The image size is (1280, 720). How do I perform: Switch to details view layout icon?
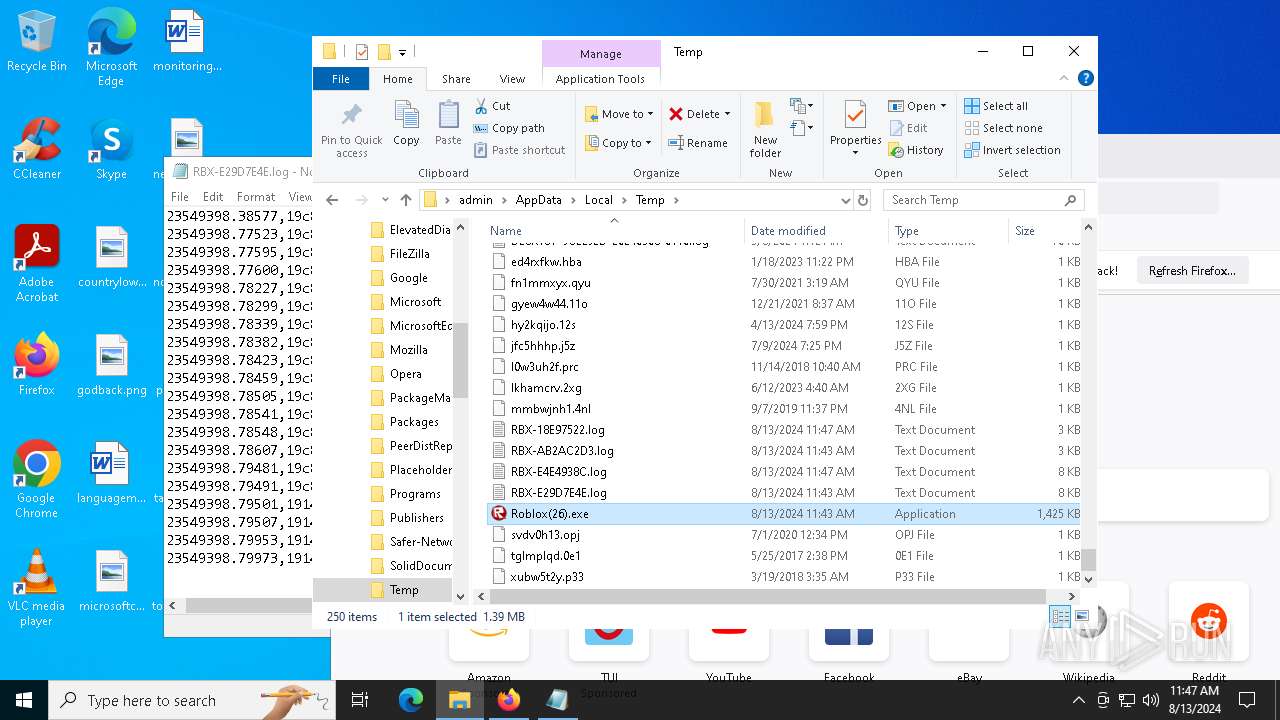click(1060, 617)
